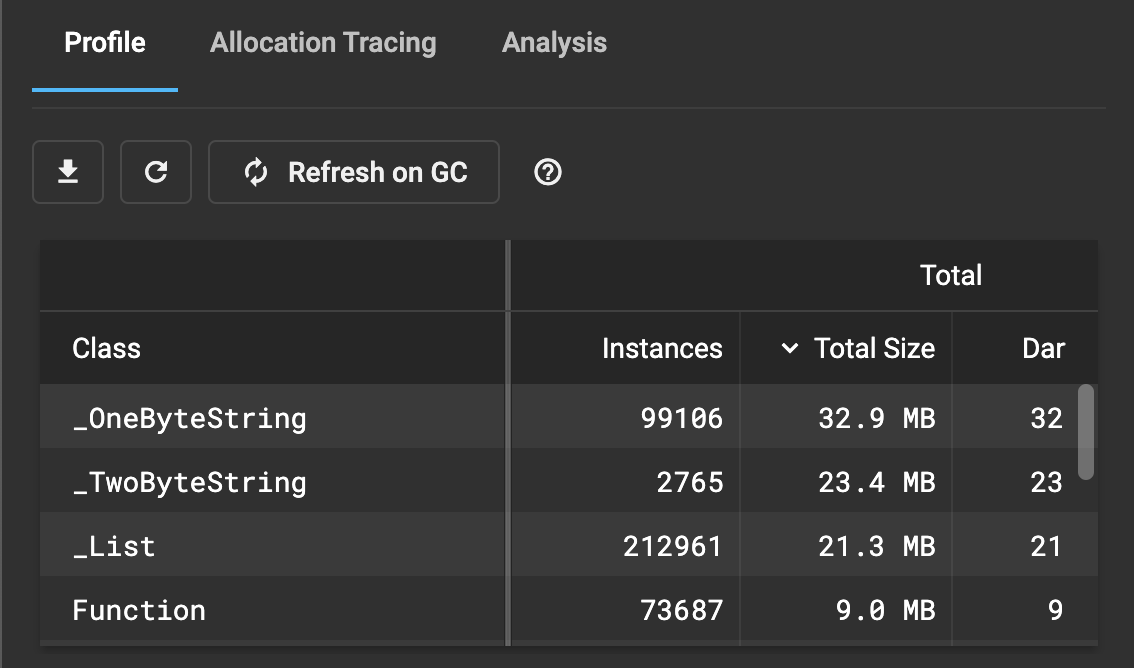Screen dimensions: 1134x668
Task: Select the _OneByteString class row
Action: click(x=190, y=417)
